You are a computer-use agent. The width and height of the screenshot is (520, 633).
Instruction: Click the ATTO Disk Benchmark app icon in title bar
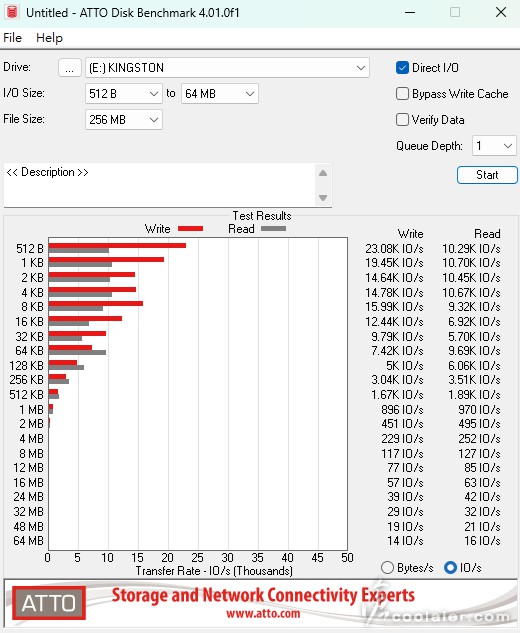(12, 12)
